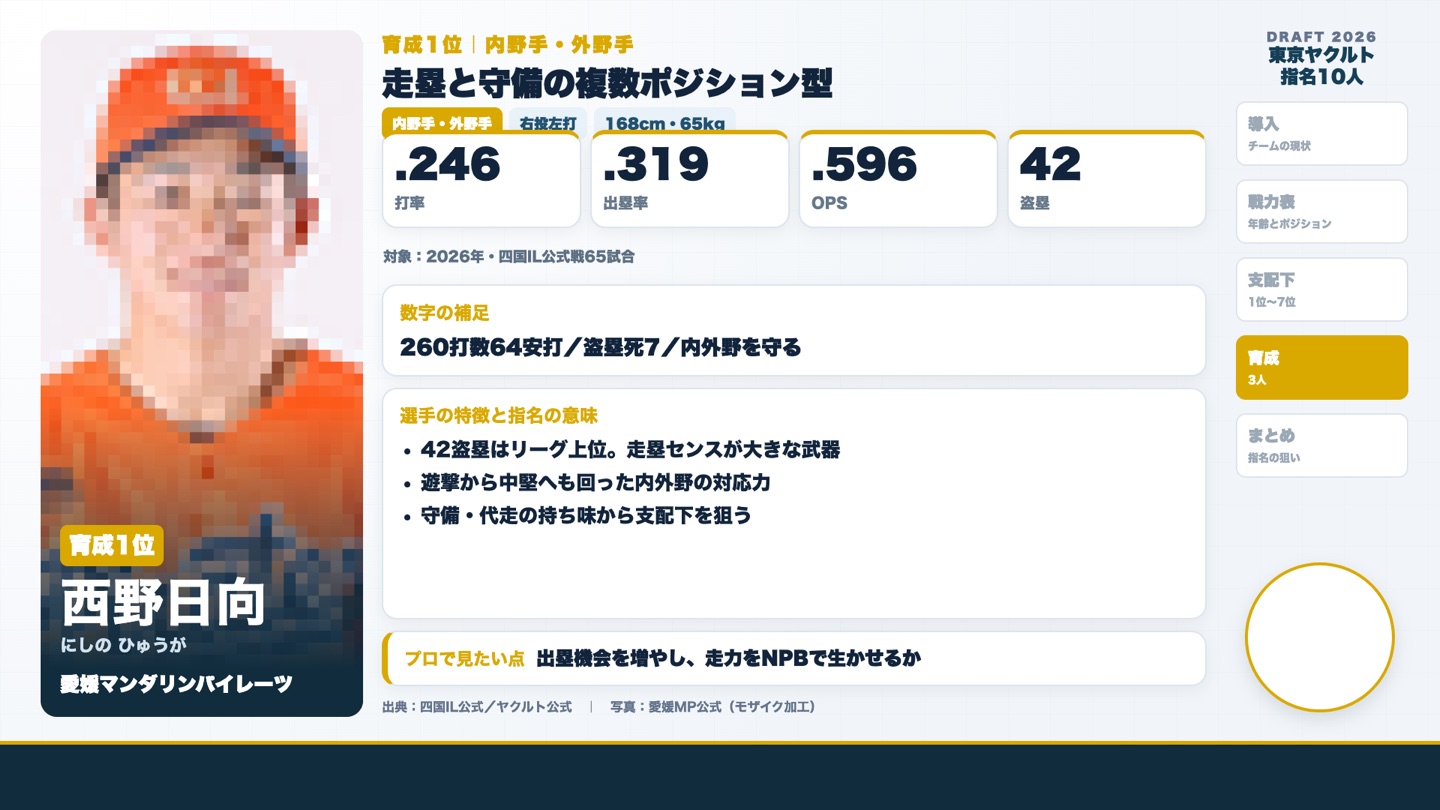The width and height of the screenshot is (1440, 810).
Task: Click the 右投左打 tag
Action: (x=548, y=123)
